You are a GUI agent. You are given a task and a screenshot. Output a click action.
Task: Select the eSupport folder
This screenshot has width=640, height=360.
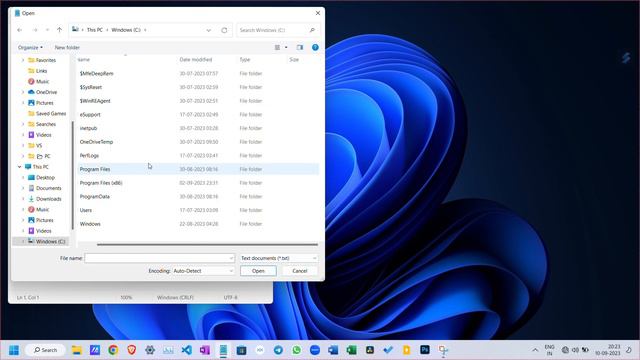[x=90, y=115]
